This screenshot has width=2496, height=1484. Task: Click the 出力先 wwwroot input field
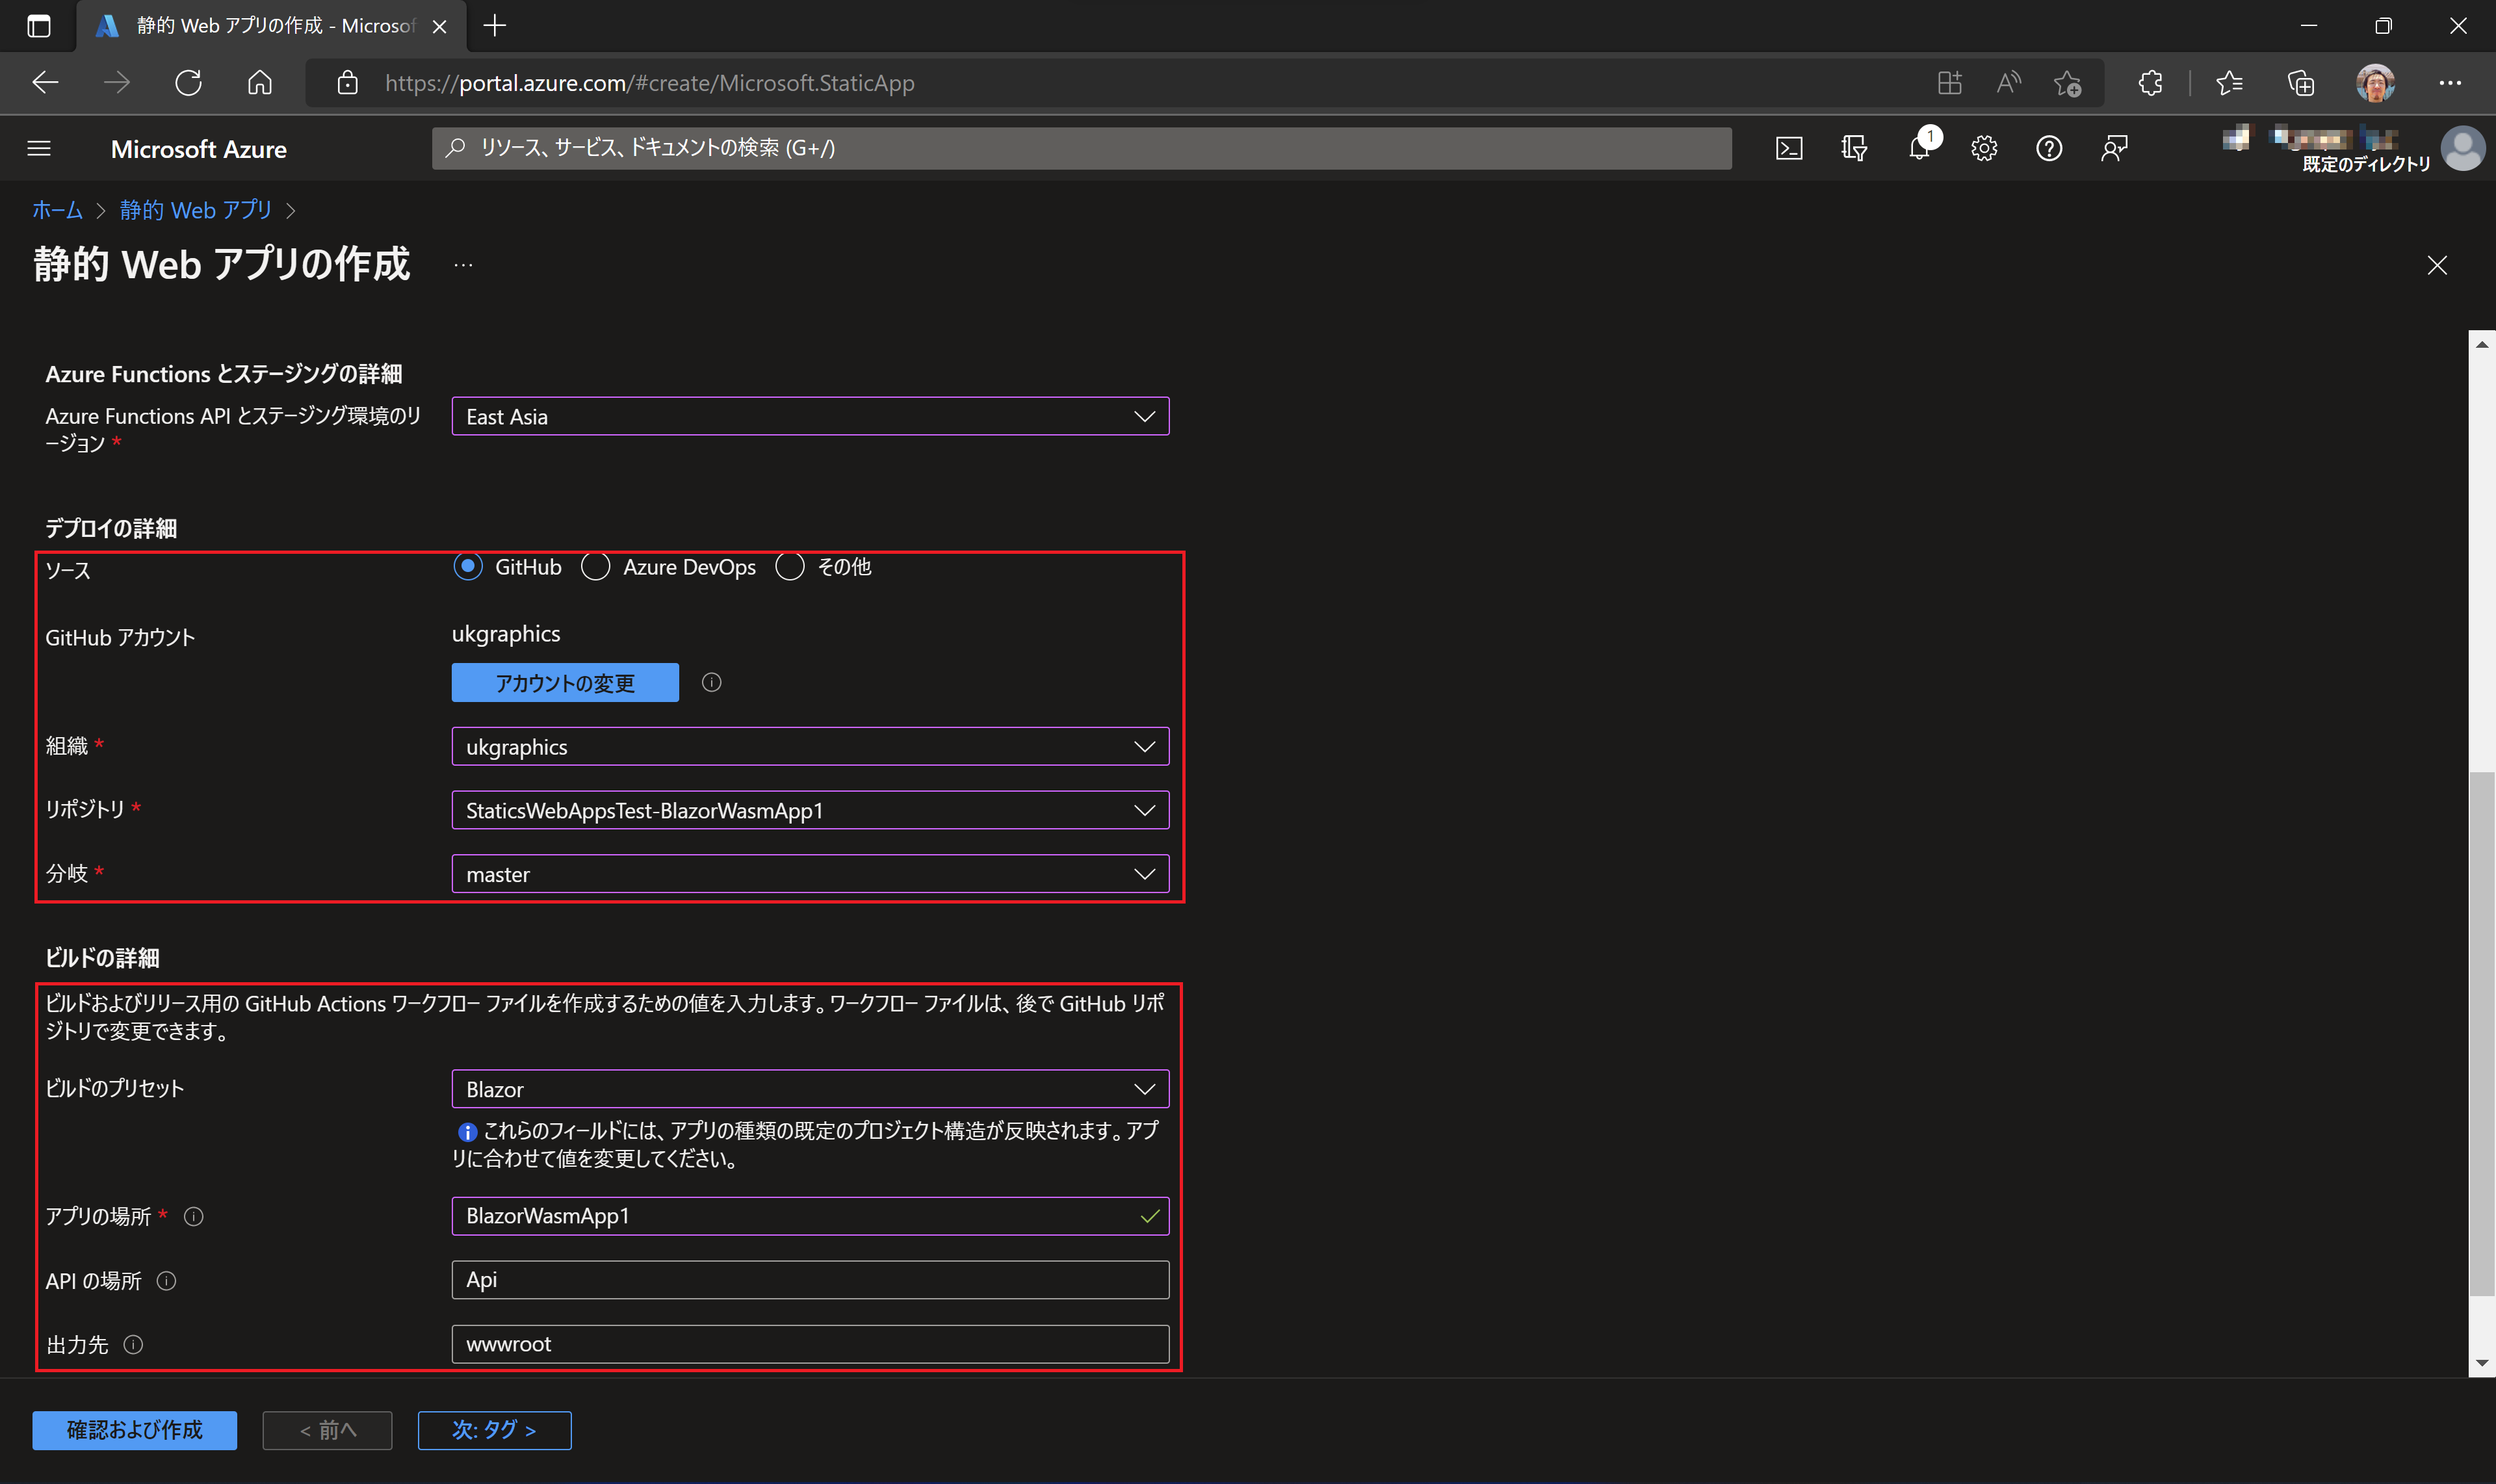click(810, 1344)
